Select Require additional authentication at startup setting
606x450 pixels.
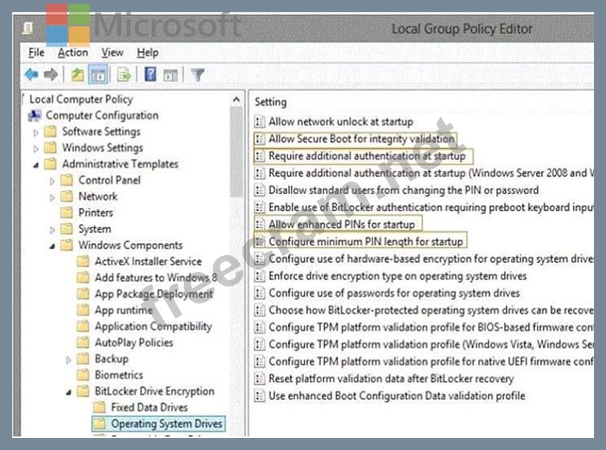pyautogui.click(x=367, y=156)
